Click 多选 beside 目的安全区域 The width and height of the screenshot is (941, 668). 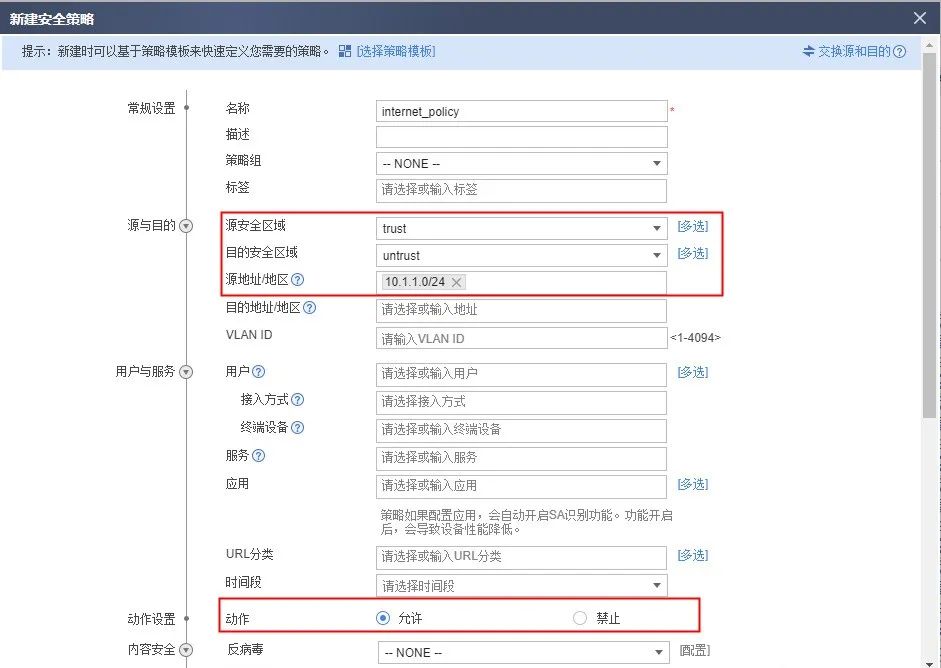(693, 253)
